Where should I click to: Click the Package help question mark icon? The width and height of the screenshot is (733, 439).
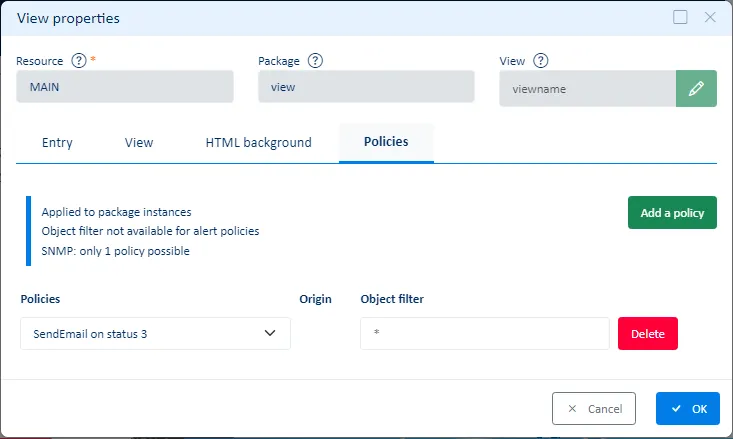tap(315, 61)
